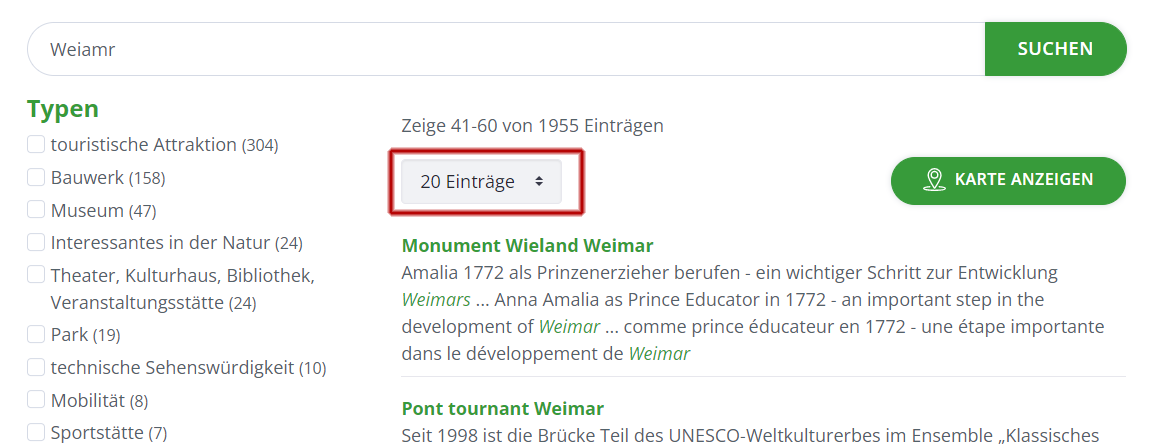Tick the Mobilität checkbox
Viewport: 1168px width, 446px height.
tap(36, 400)
